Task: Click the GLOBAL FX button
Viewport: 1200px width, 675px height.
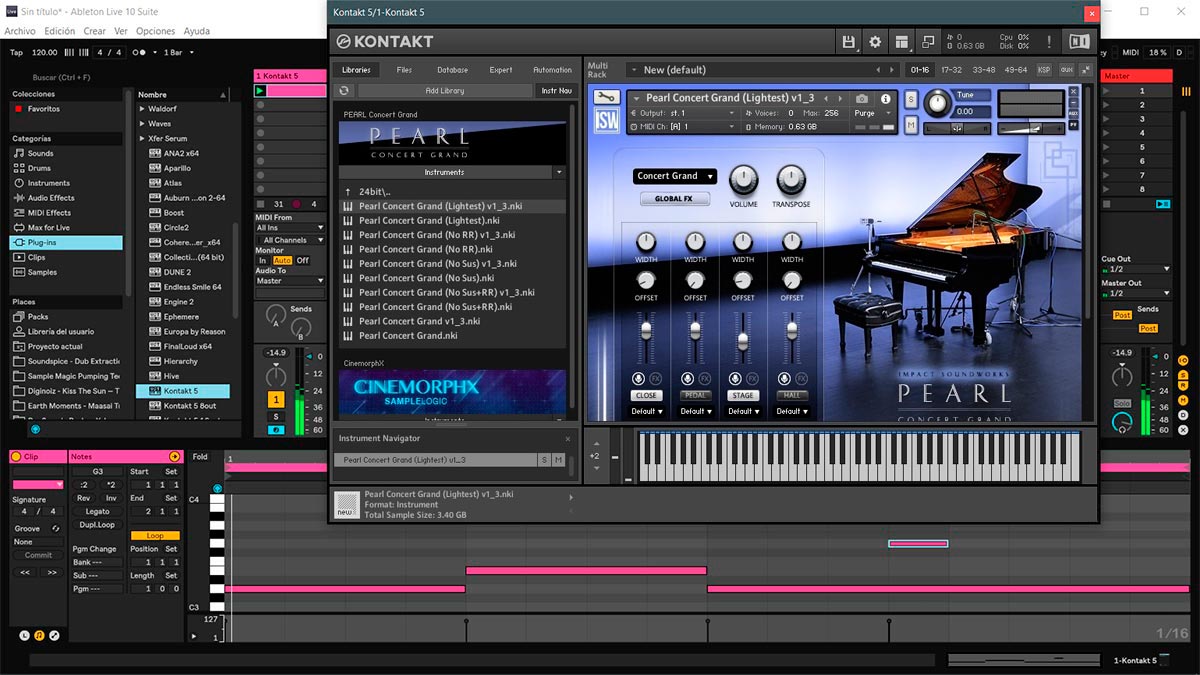Action: tap(673, 199)
